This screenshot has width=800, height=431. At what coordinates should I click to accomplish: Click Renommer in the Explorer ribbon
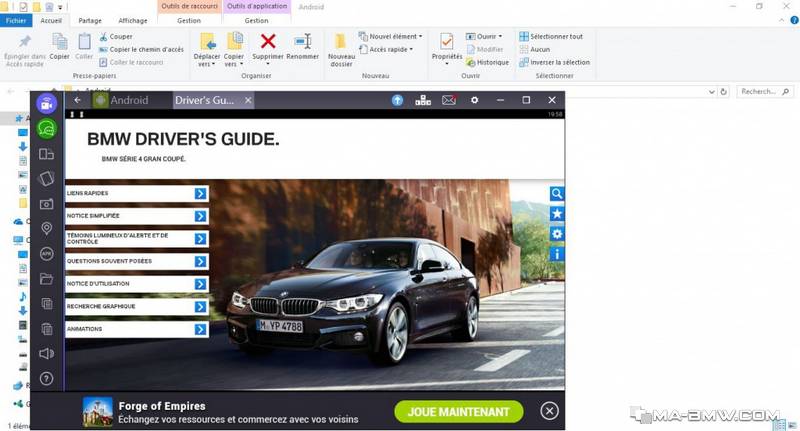tap(303, 46)
